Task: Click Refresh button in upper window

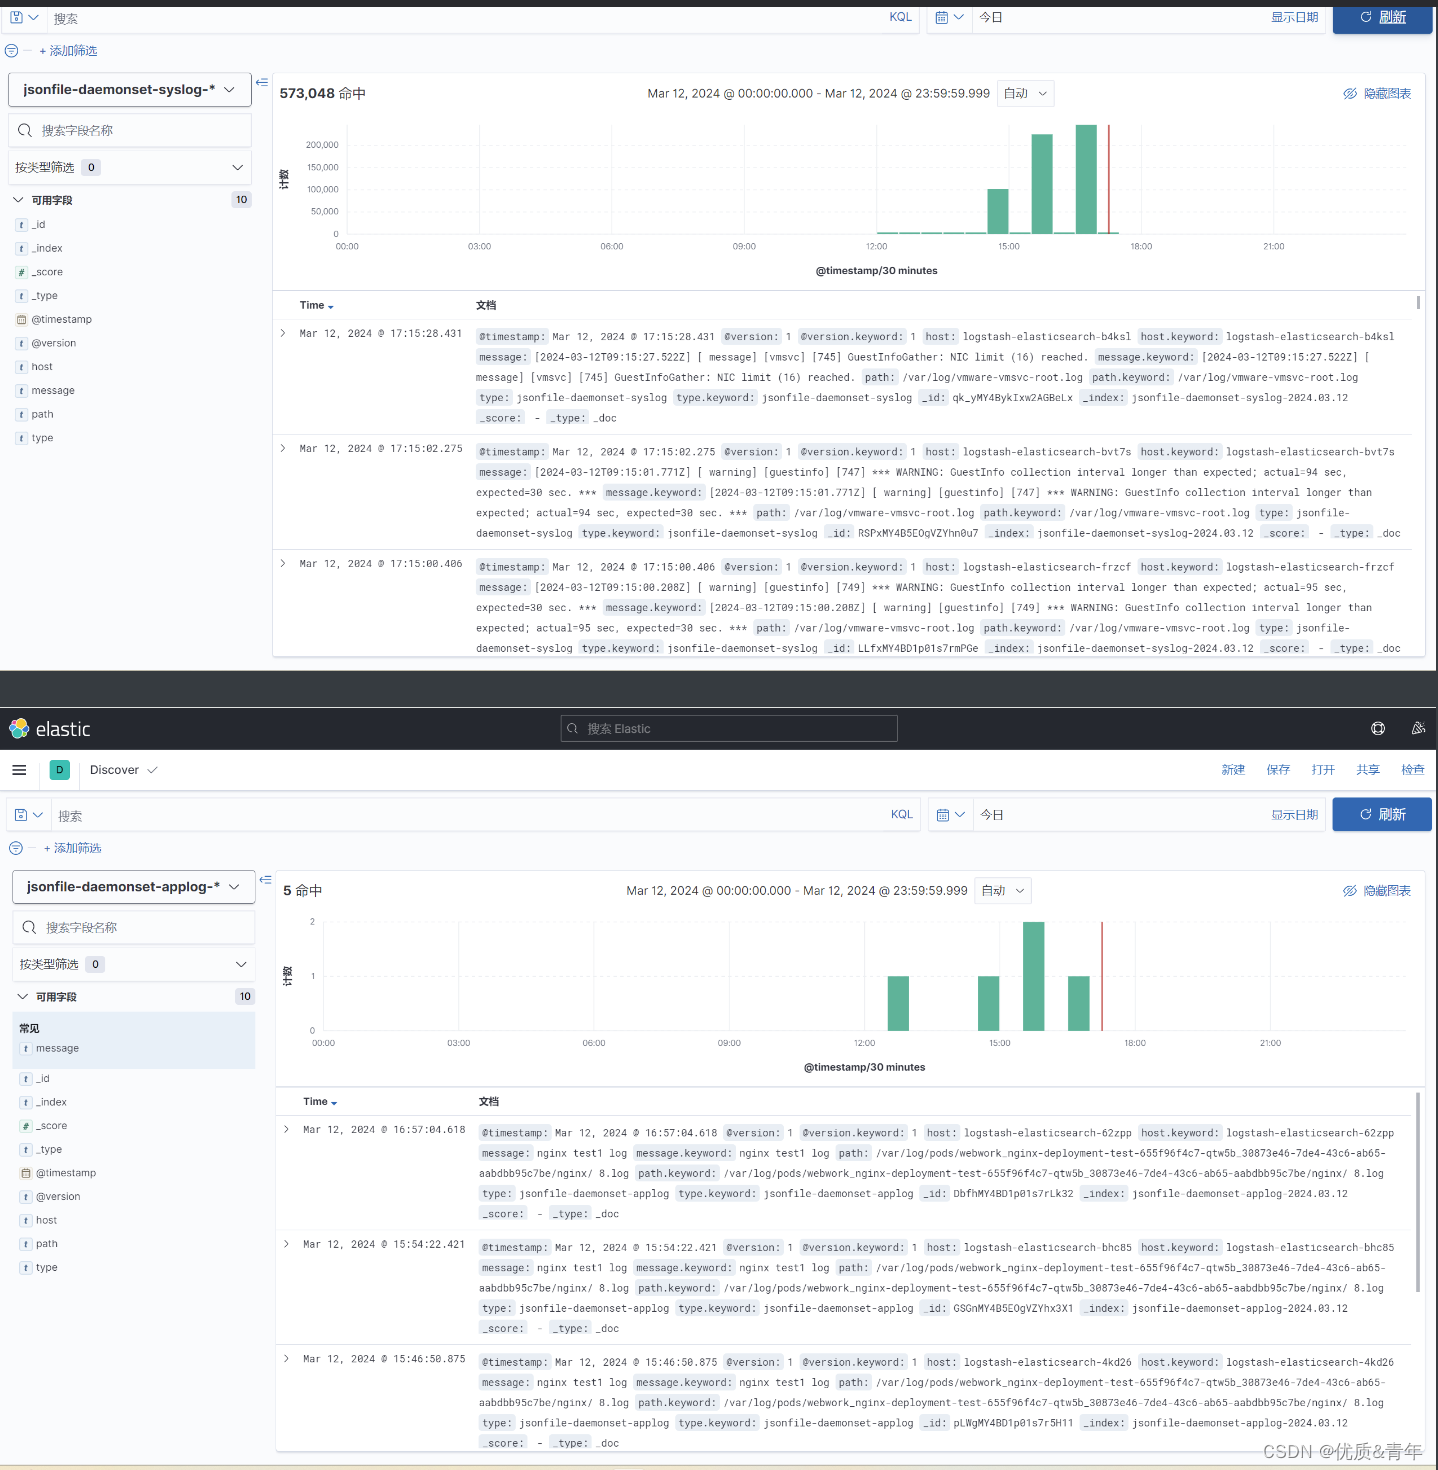Action: 1382,18
